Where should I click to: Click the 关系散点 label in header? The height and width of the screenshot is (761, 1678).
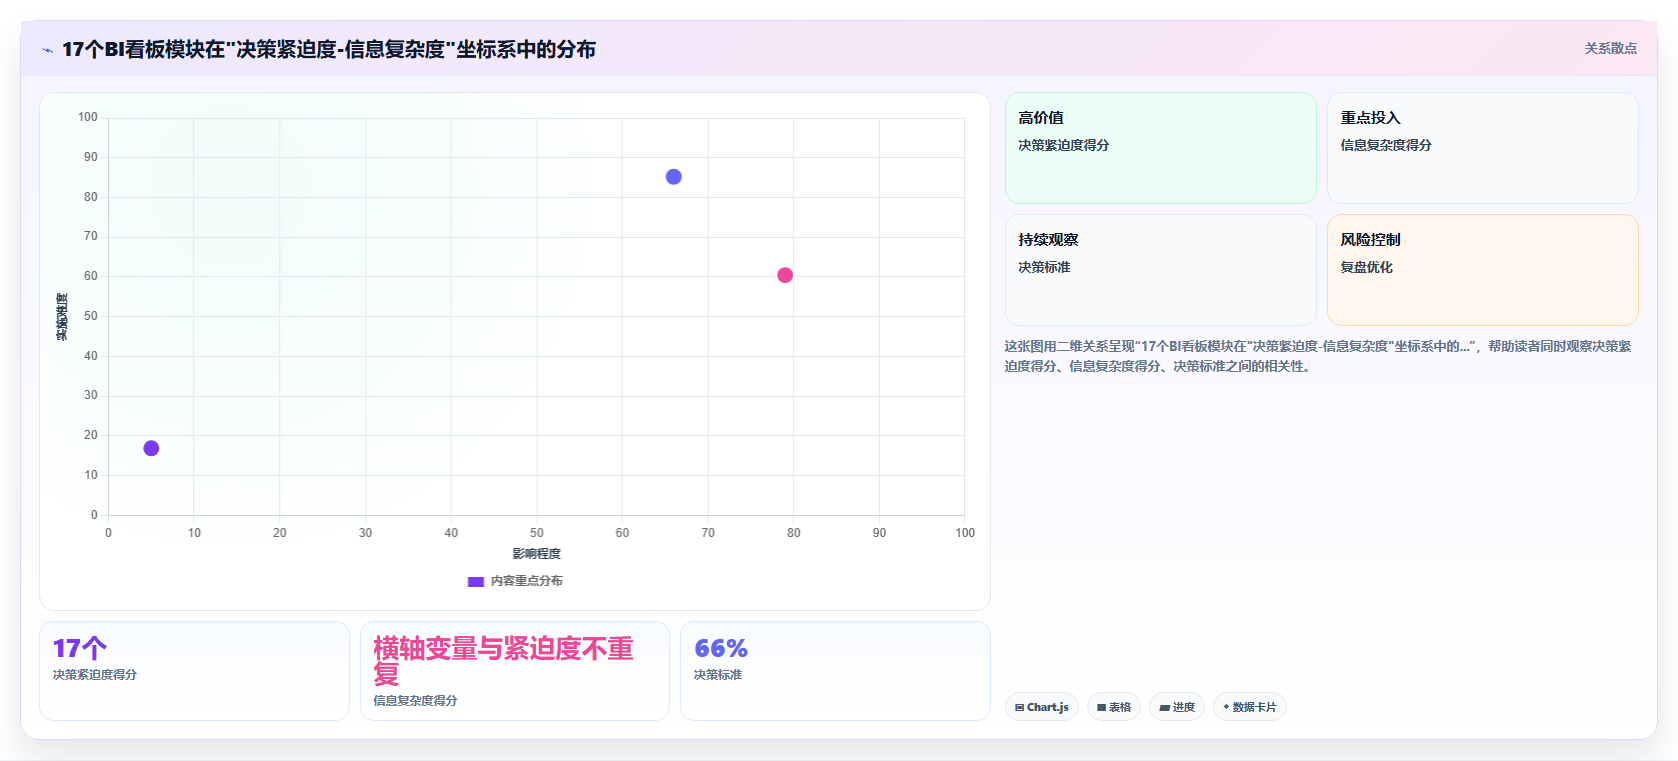[1610, 48]
